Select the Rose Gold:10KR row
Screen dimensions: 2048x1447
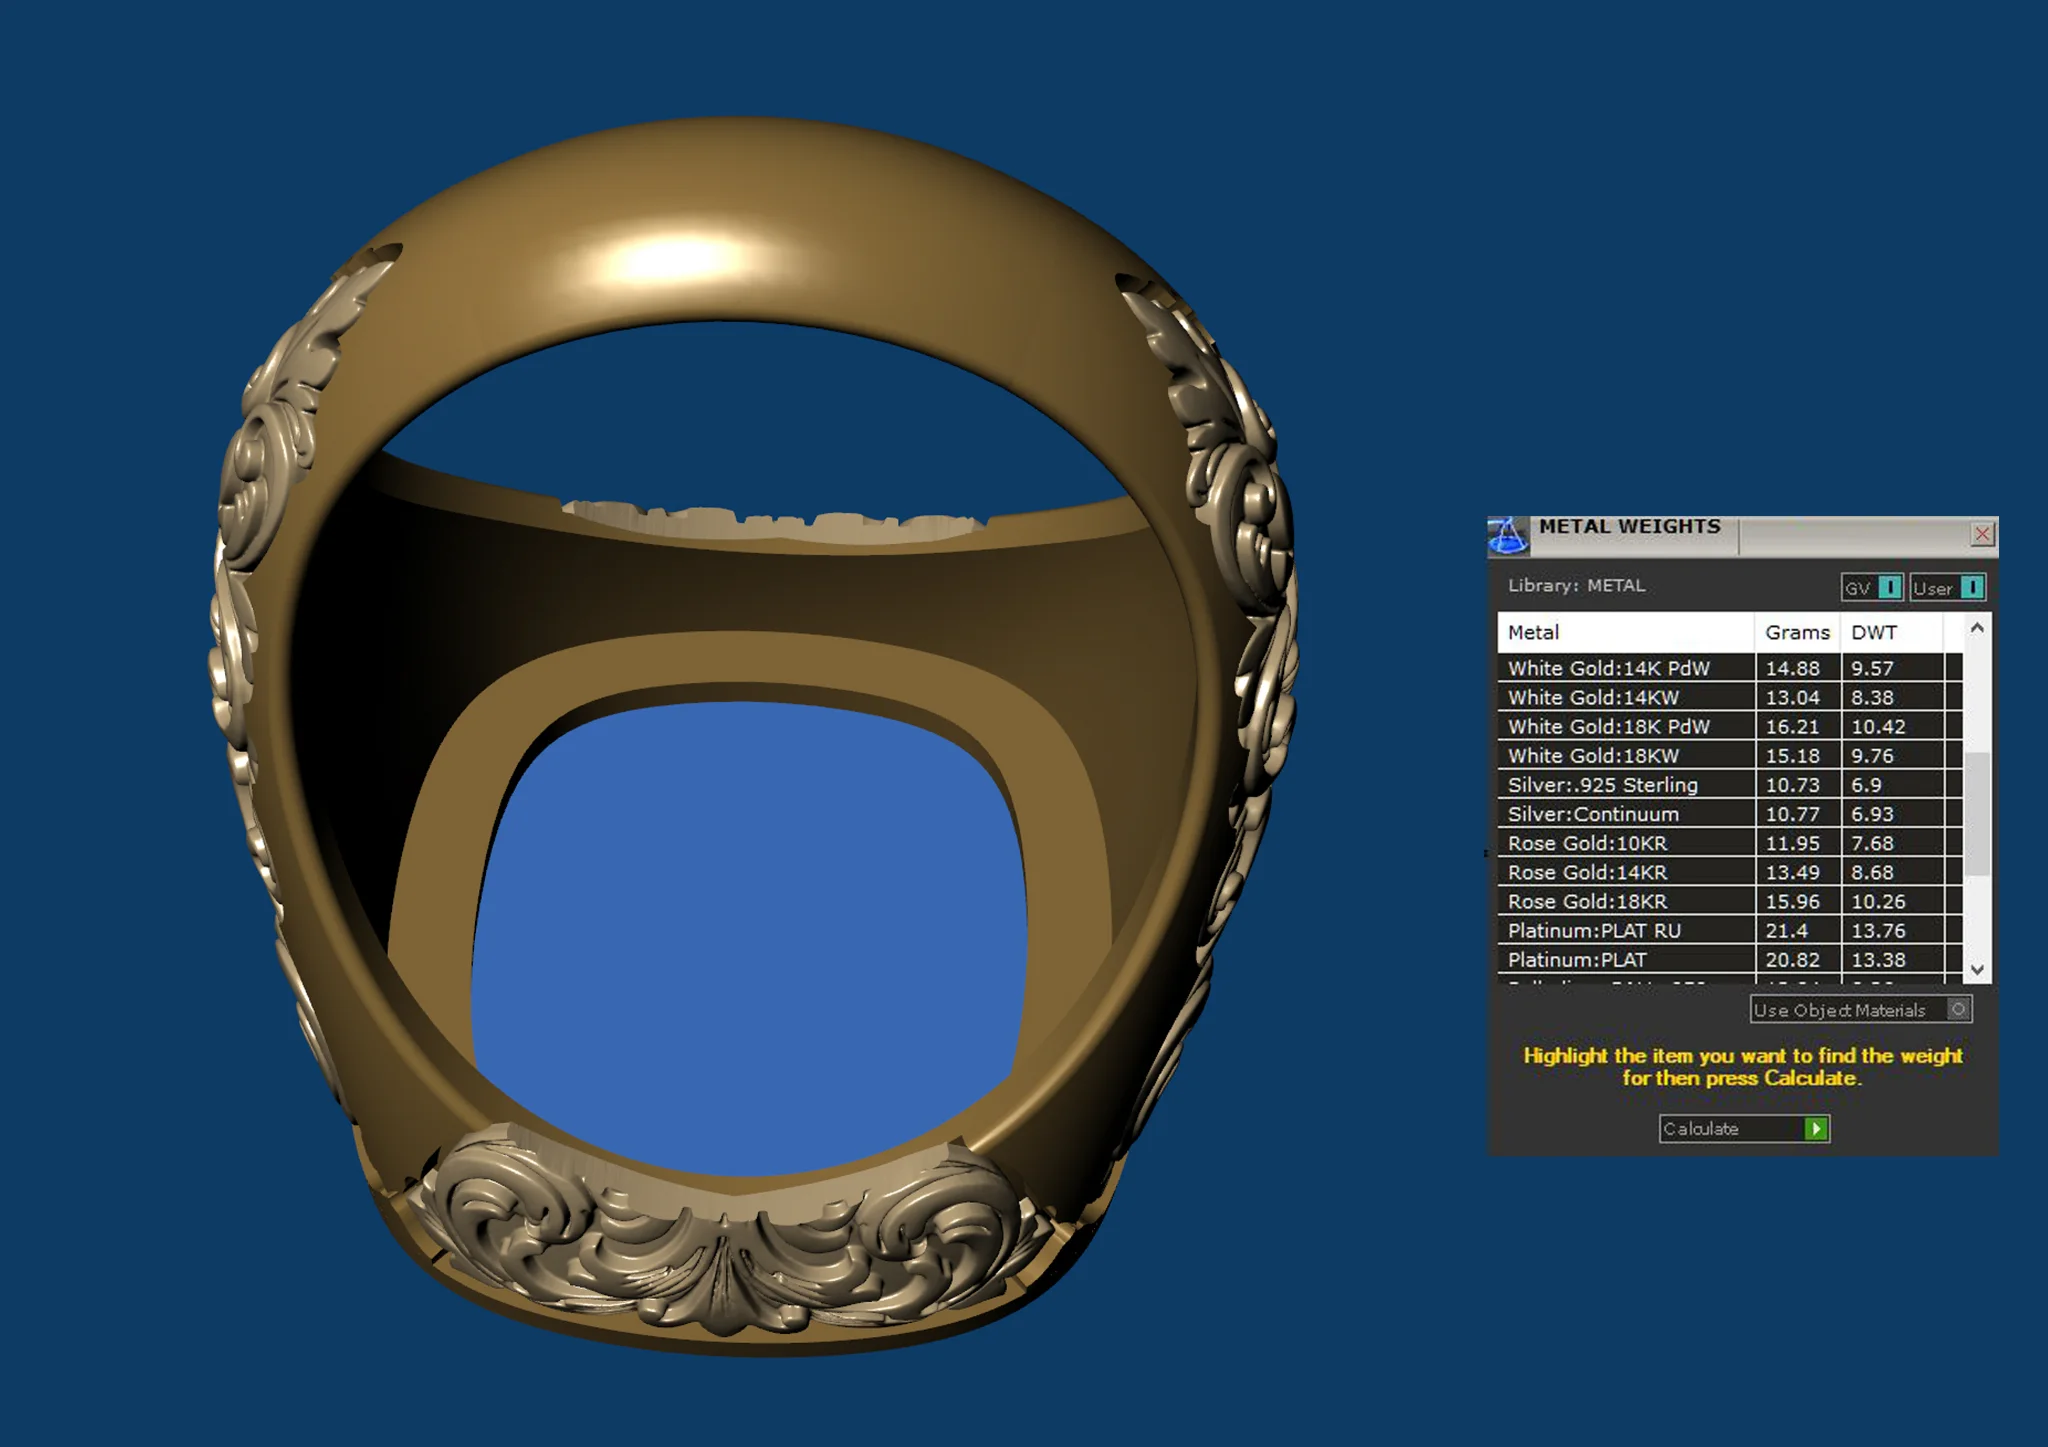tap(1730, 843)
